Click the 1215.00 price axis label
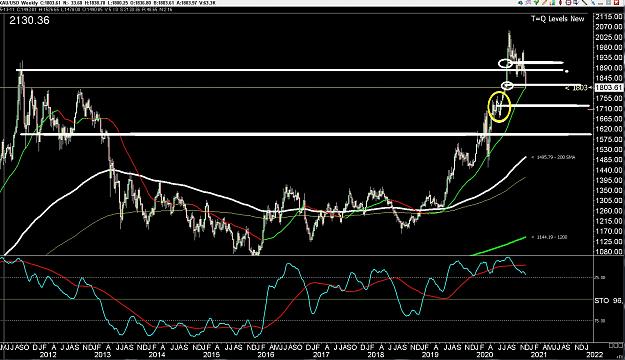The width and height of the screenshot is (625, 360). point(608,221)
